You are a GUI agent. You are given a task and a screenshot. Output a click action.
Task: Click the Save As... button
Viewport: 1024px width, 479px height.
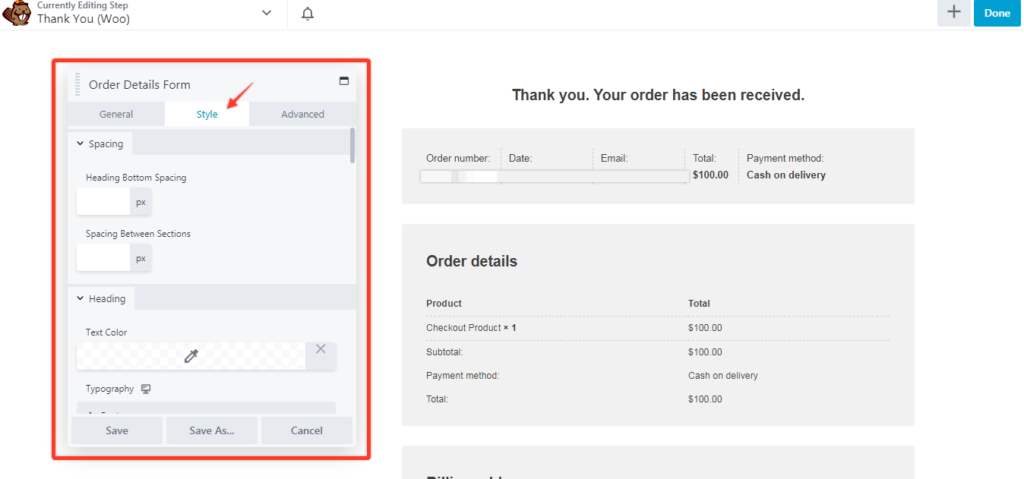pyautogui.click(x=212, y=431)
